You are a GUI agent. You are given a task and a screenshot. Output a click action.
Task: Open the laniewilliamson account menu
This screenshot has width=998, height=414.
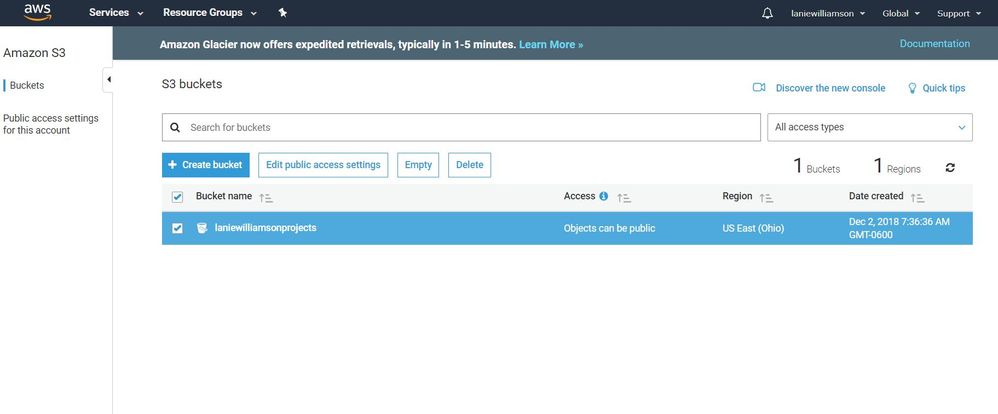coord(828,13)
